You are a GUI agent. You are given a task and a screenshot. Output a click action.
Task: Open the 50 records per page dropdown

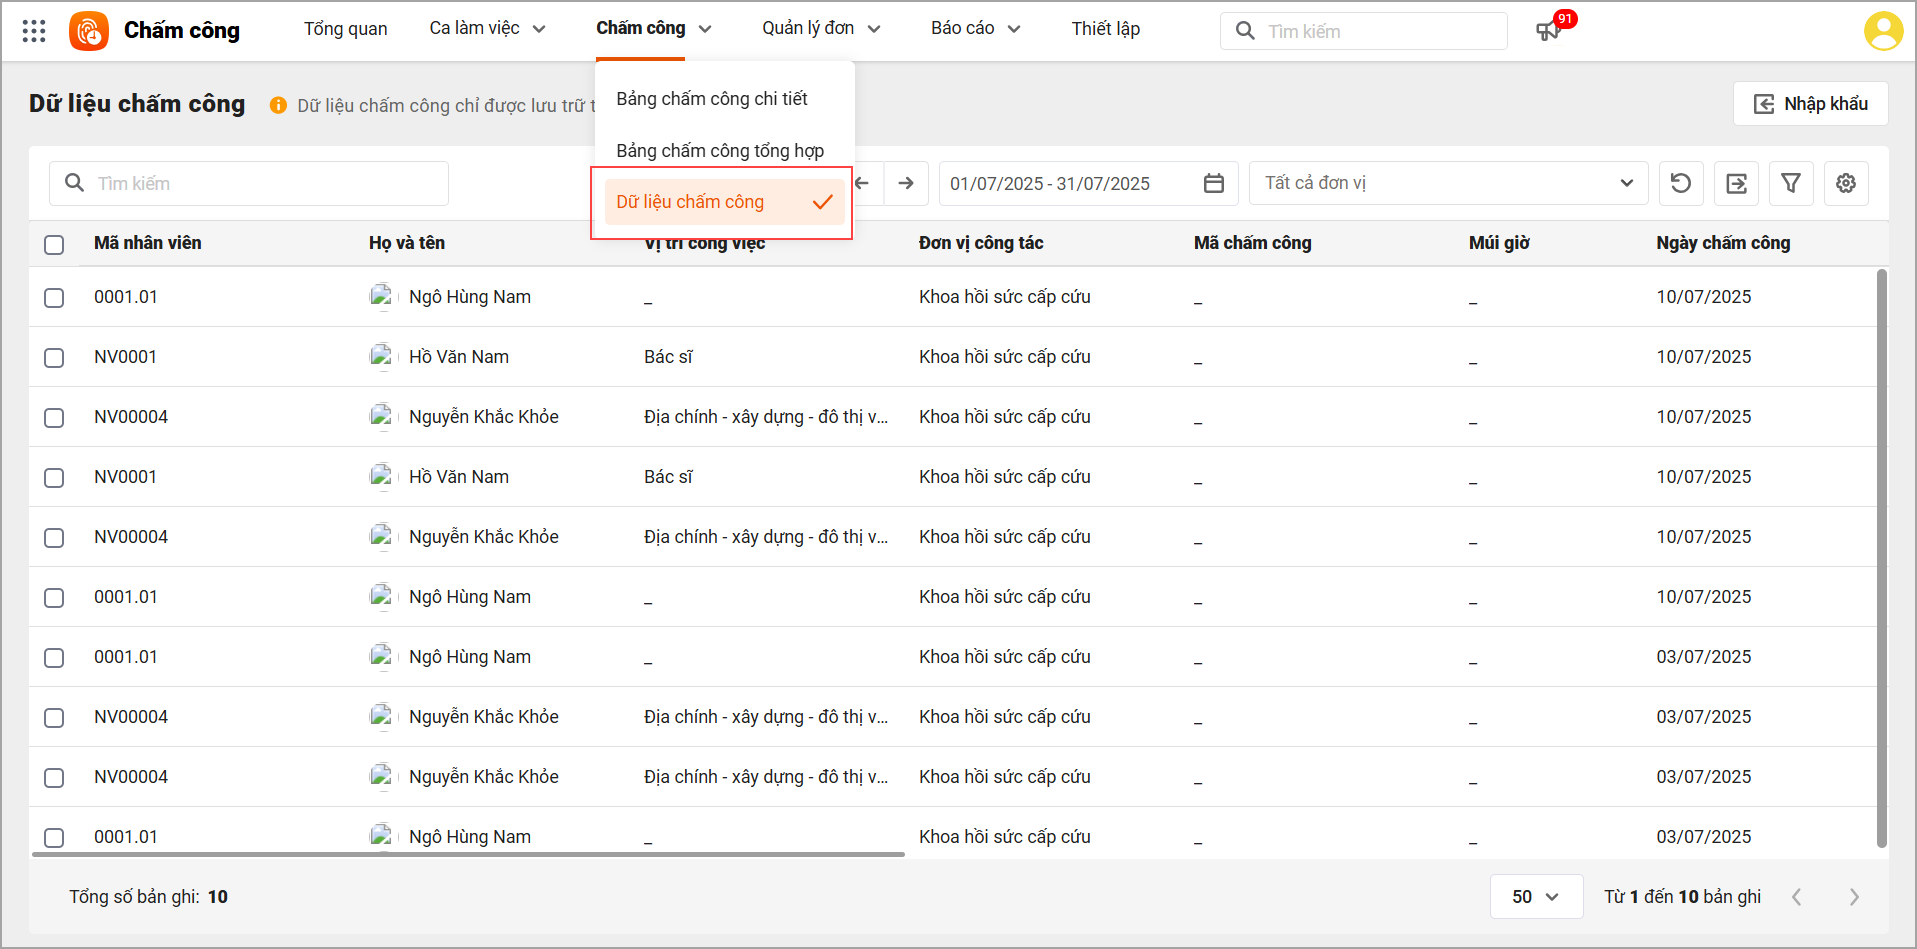(1535, 896)
